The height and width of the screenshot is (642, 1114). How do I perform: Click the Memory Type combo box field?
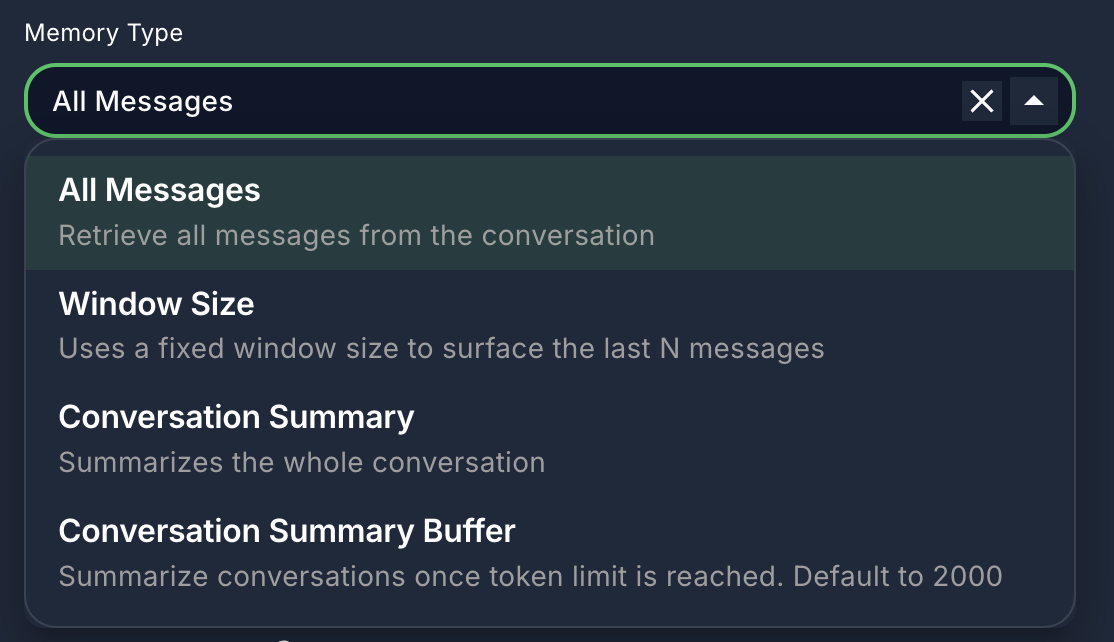[x=500, y=101]
